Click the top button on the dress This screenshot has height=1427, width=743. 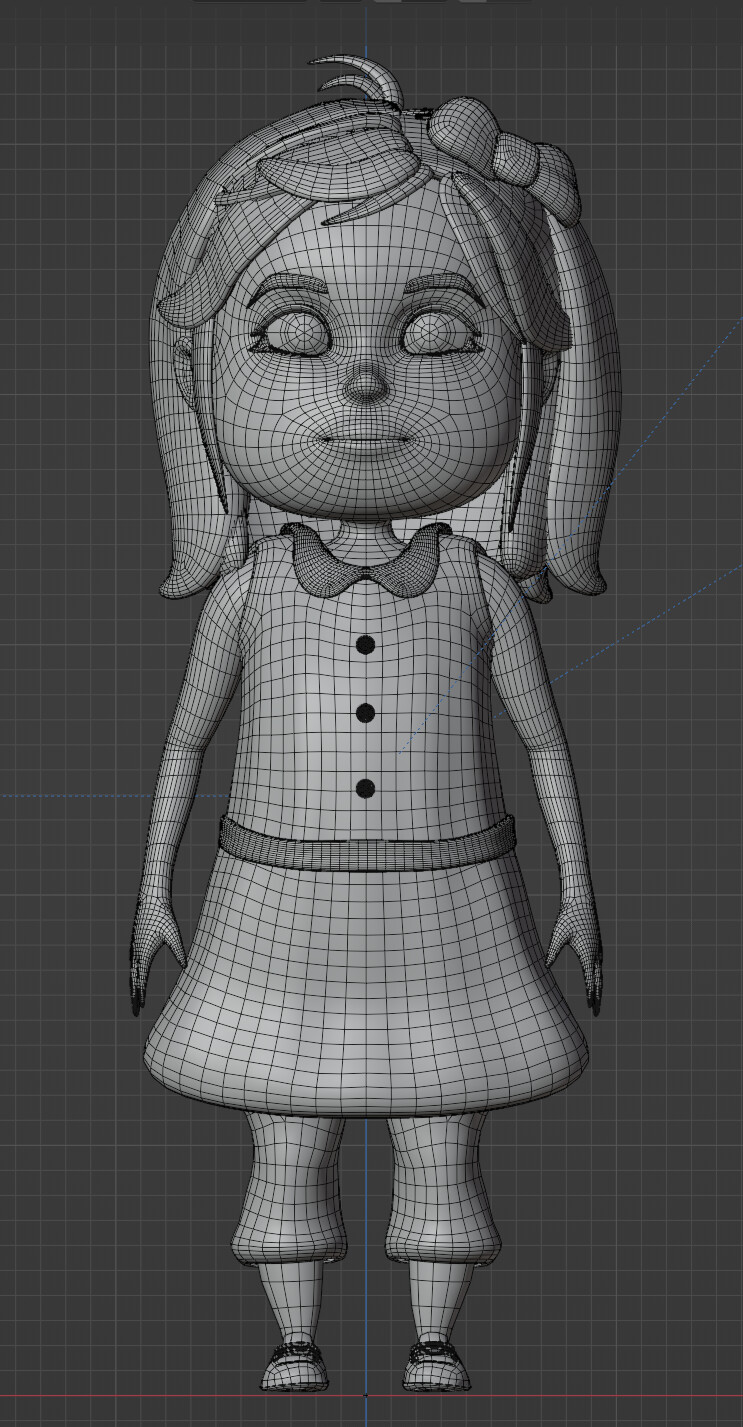tap(366, 645)
